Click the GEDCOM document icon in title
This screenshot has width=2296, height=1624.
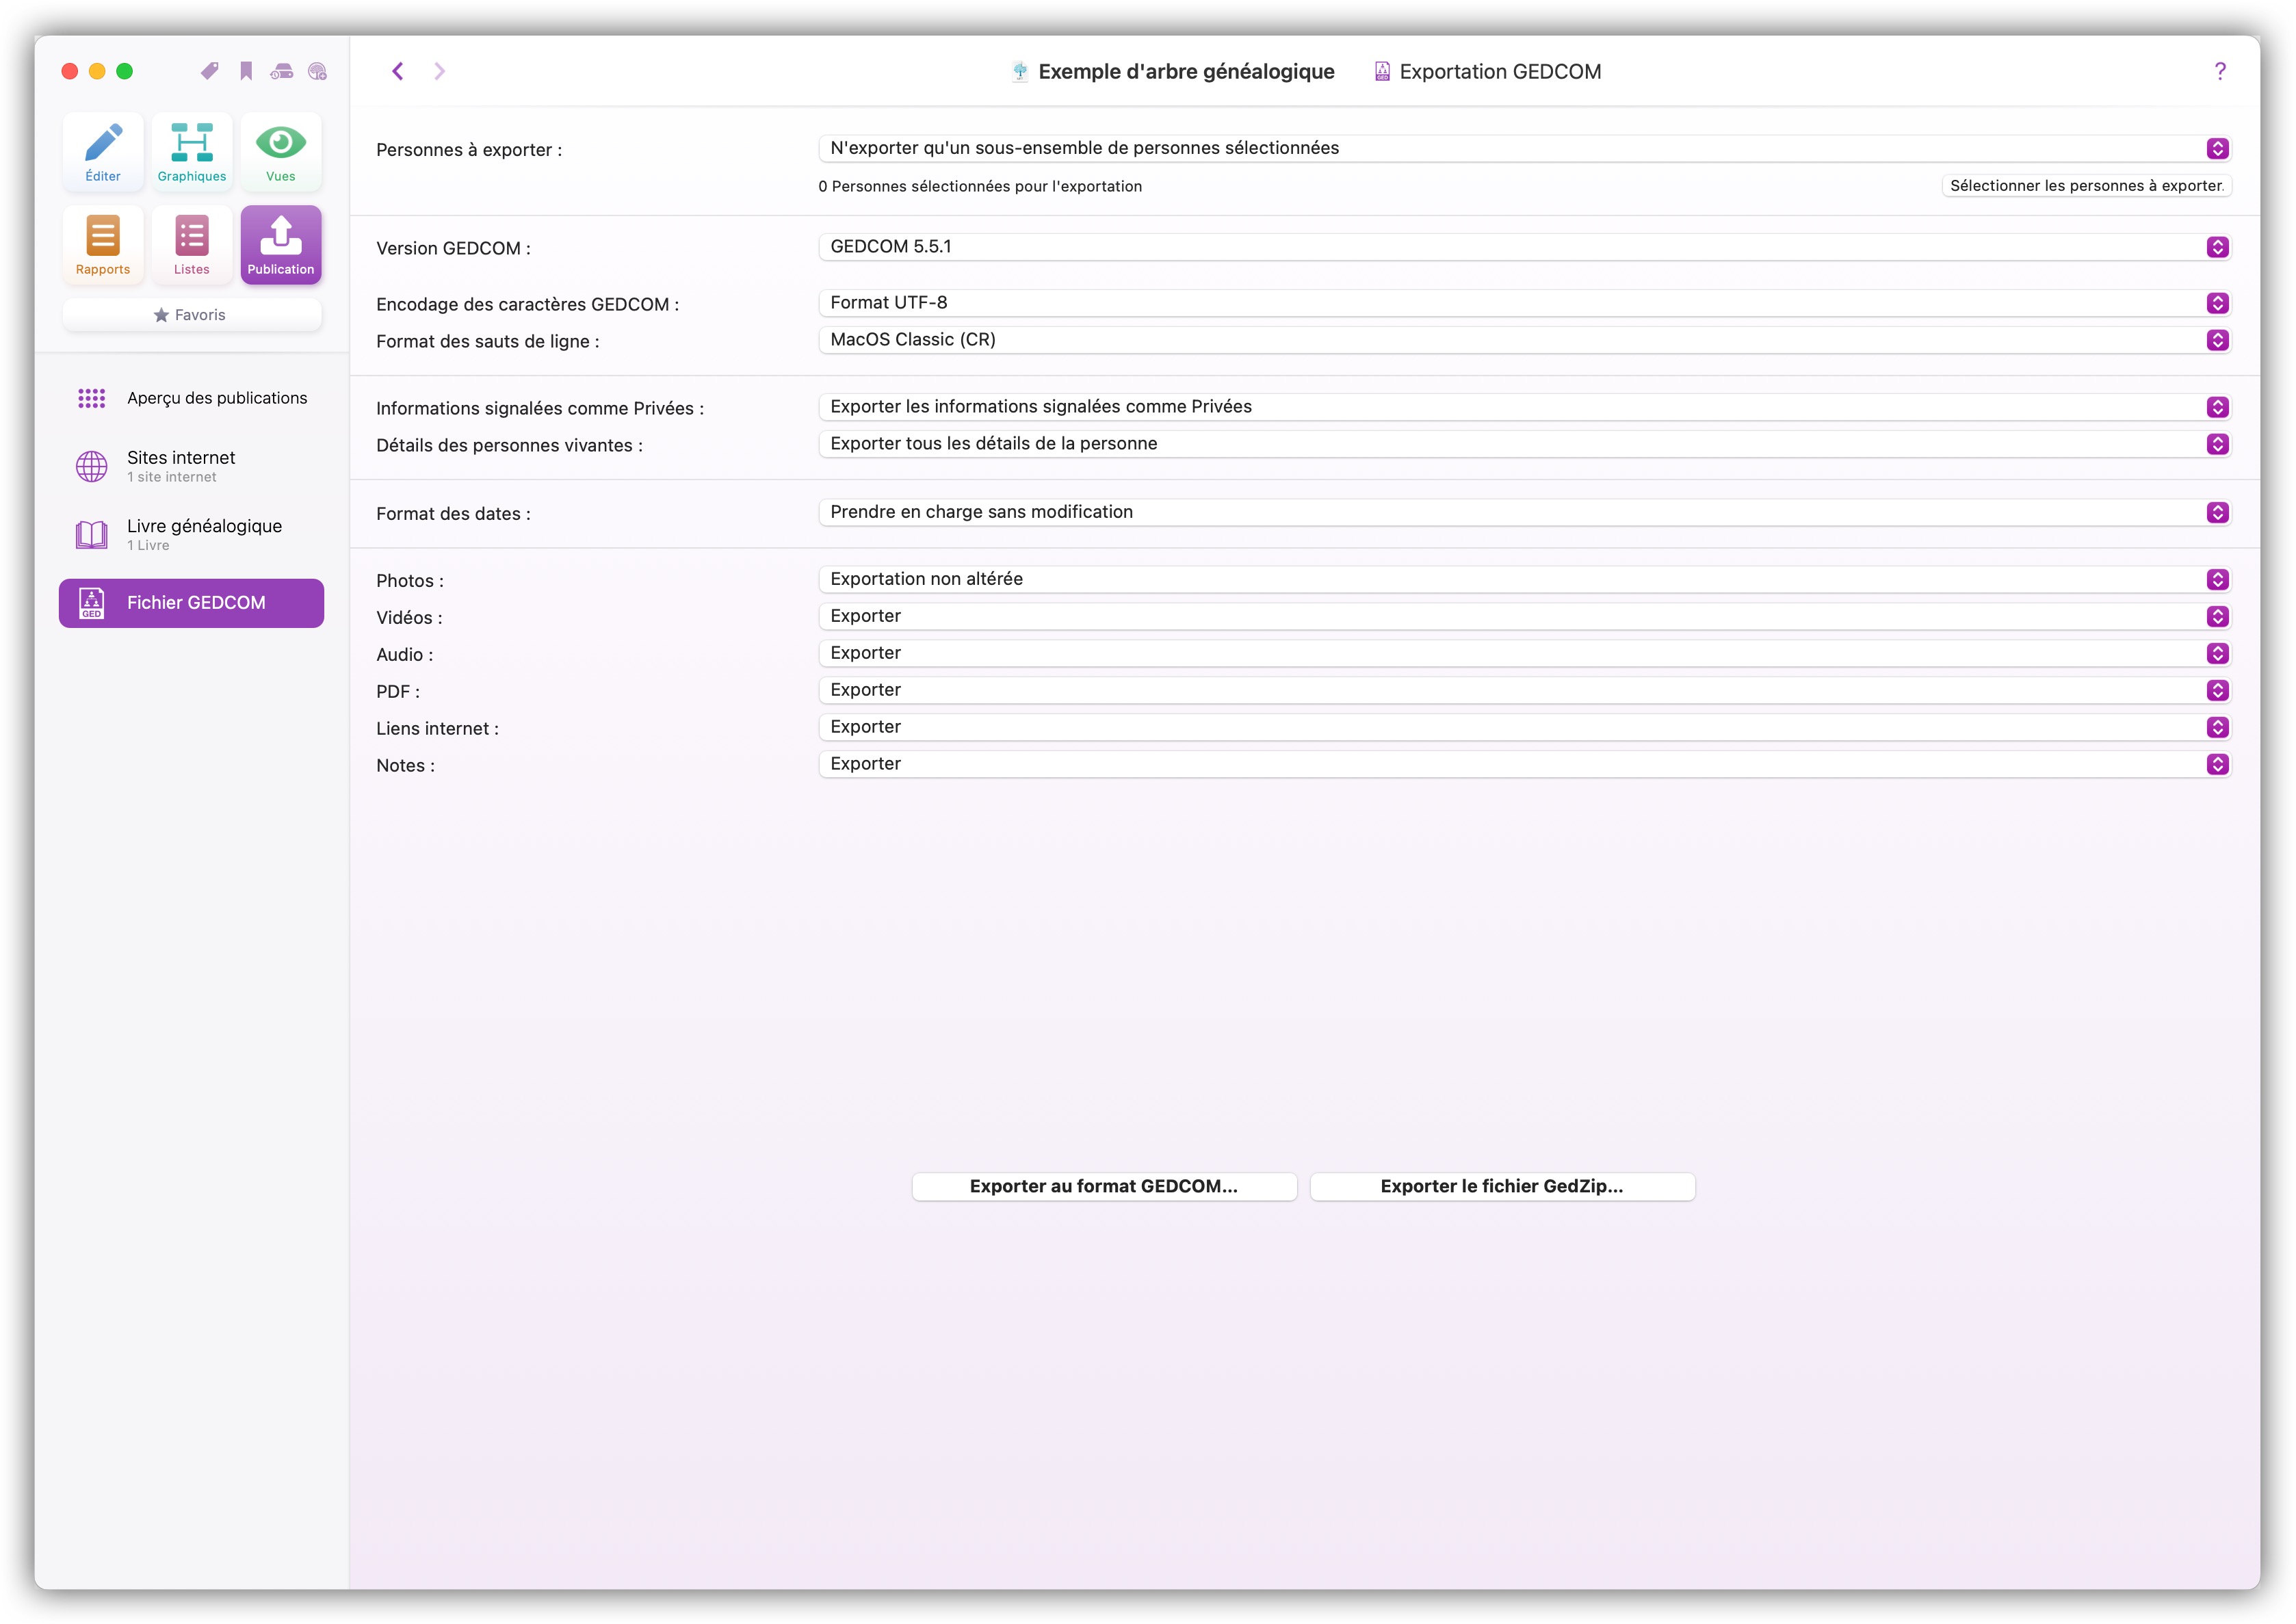(1382, 71)
